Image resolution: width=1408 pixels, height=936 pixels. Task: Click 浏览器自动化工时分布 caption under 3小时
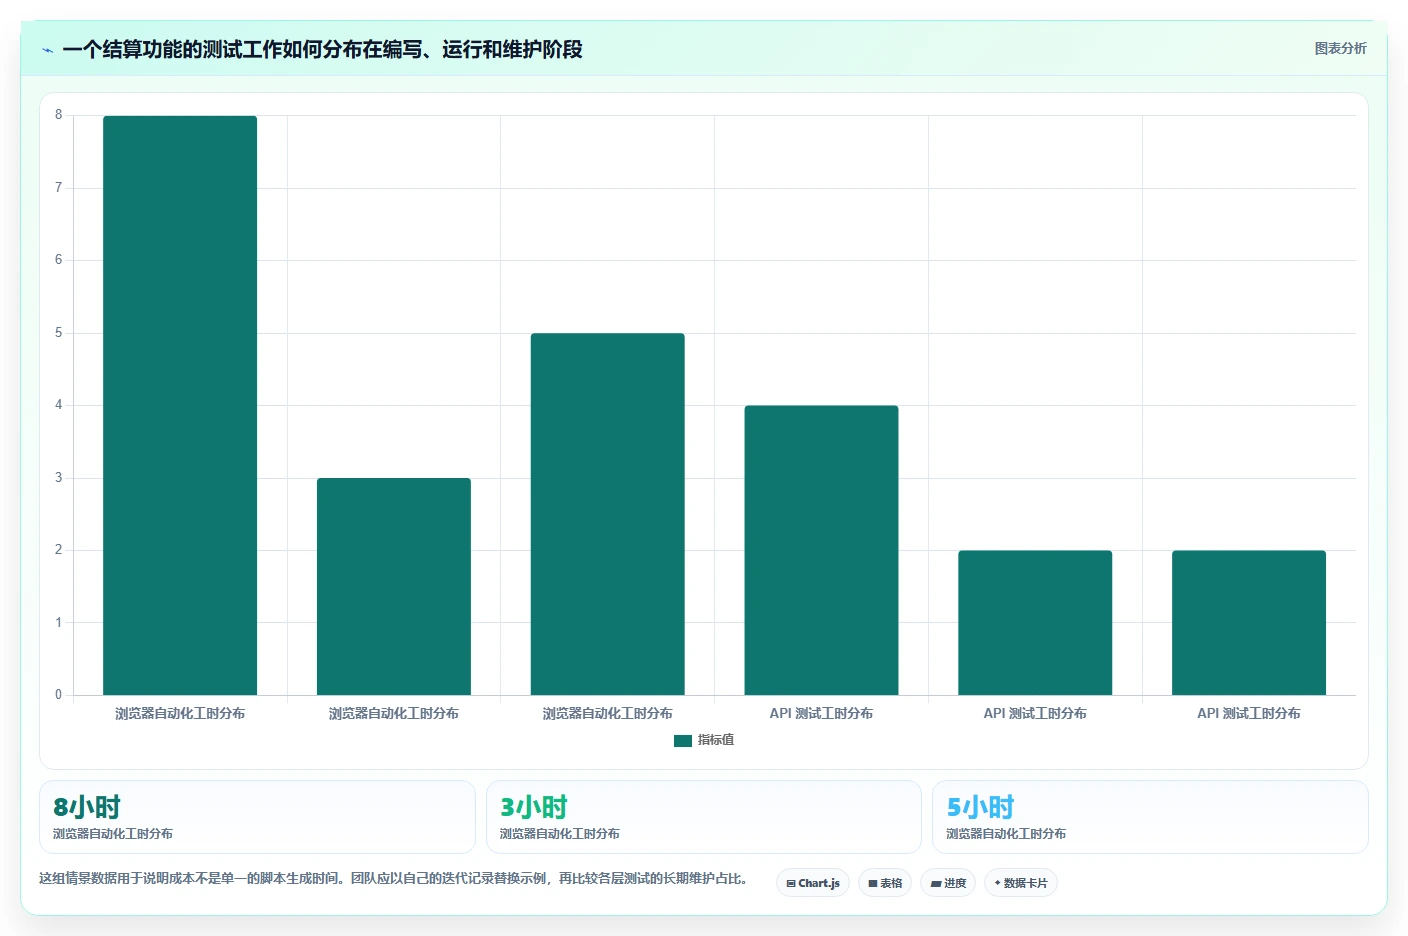coord(560,834)
